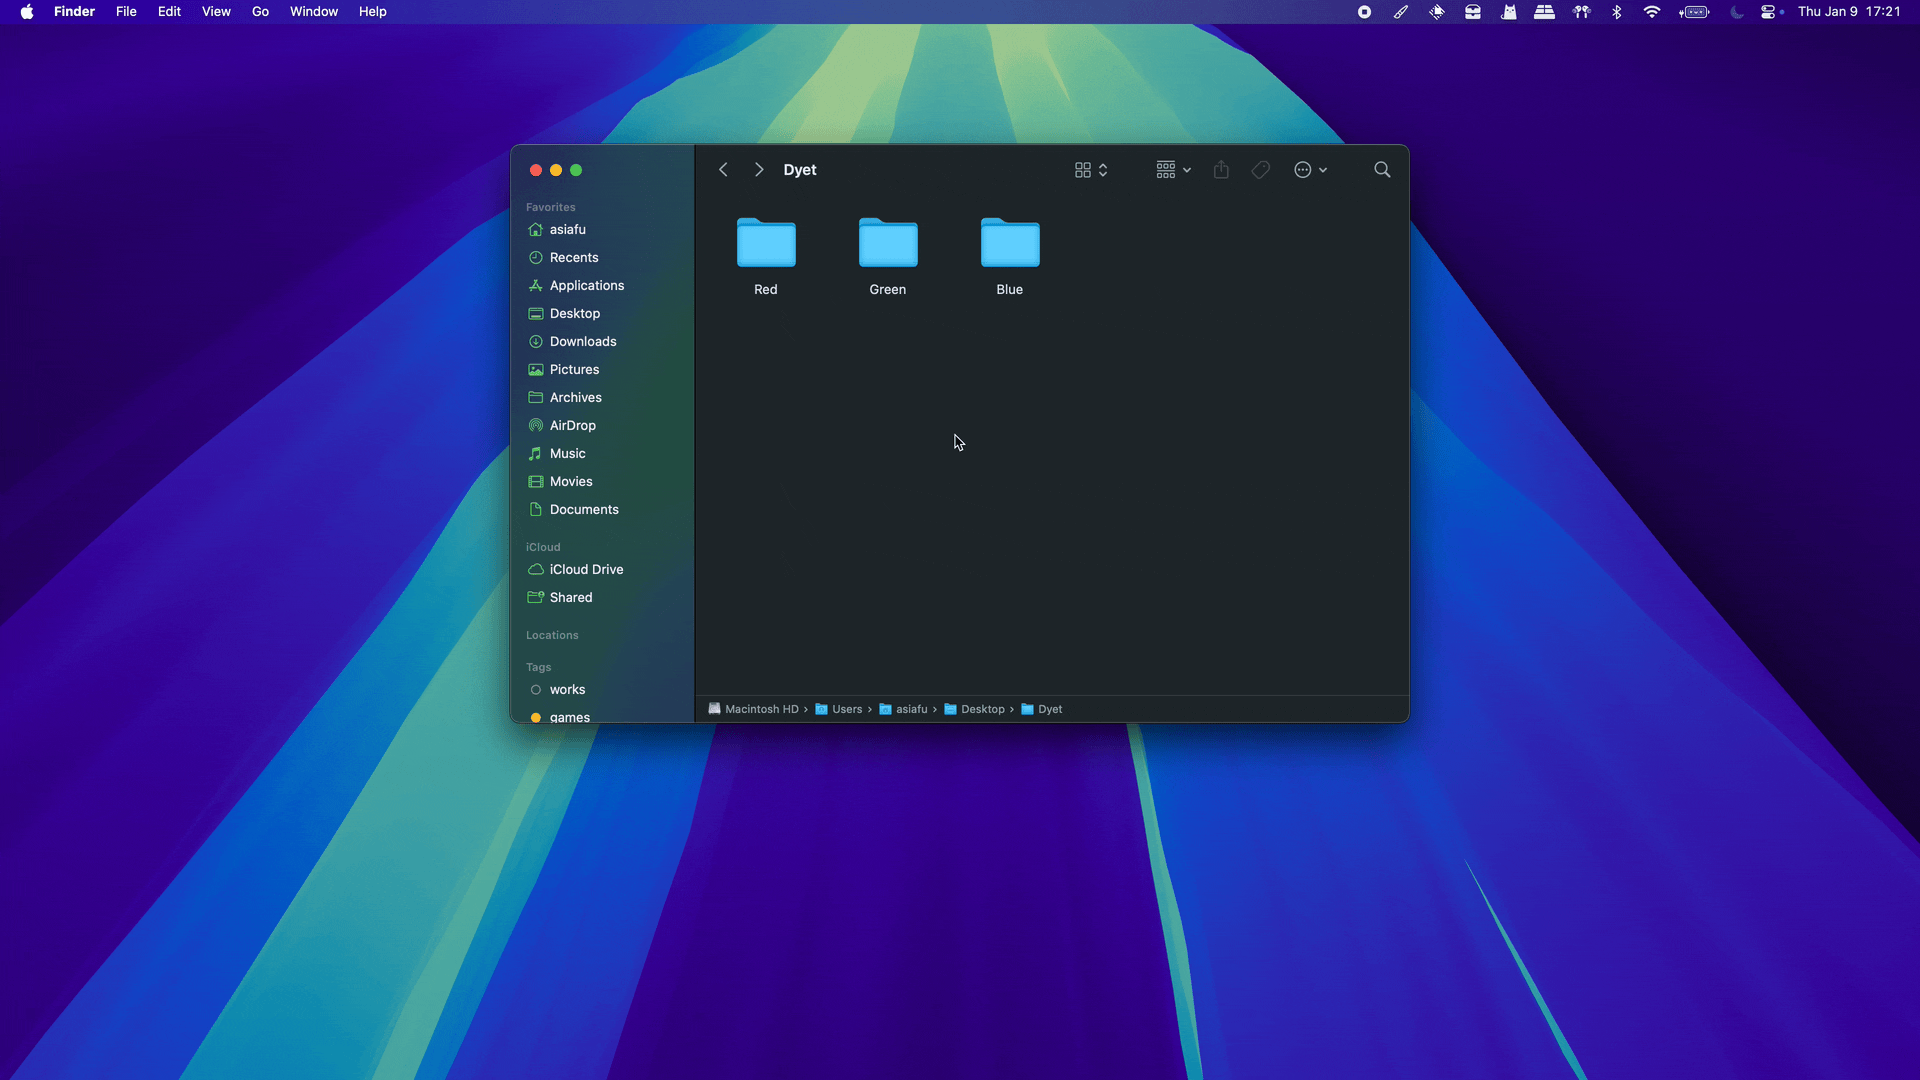The image size is (1920, 1080).
Task: Click the Share icon in Finder toolbar
Action: [1221, 170]
